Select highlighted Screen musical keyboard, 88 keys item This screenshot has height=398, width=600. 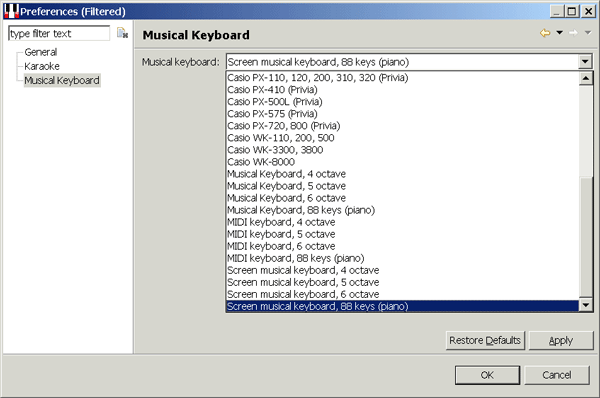pyautogui.click(x=403, y=306)
